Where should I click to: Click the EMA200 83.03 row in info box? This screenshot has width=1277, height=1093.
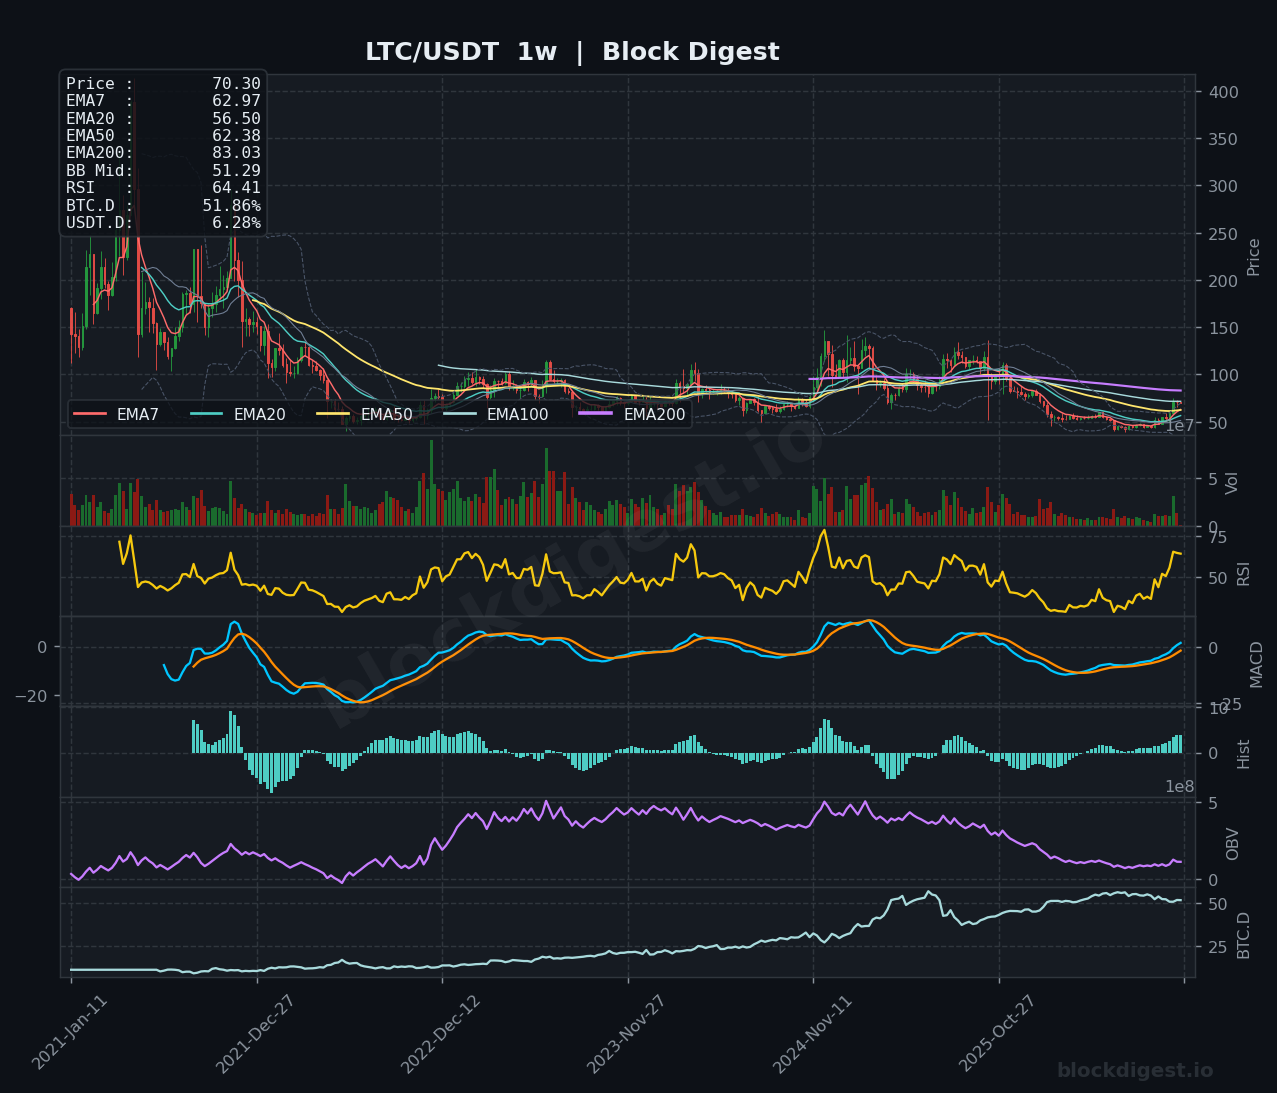[163, 153]
